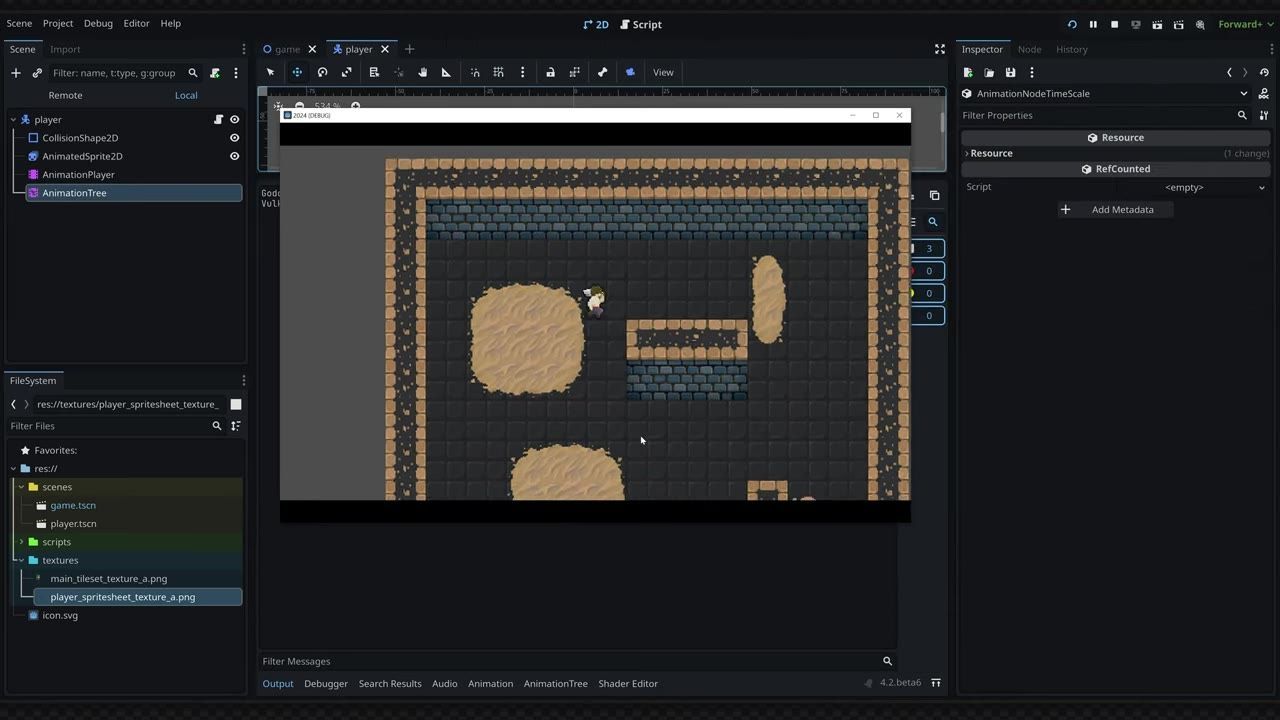Screen dimensions: 1280x720
Task: Load an existing resource in Inspector
Action: [989, 72]
